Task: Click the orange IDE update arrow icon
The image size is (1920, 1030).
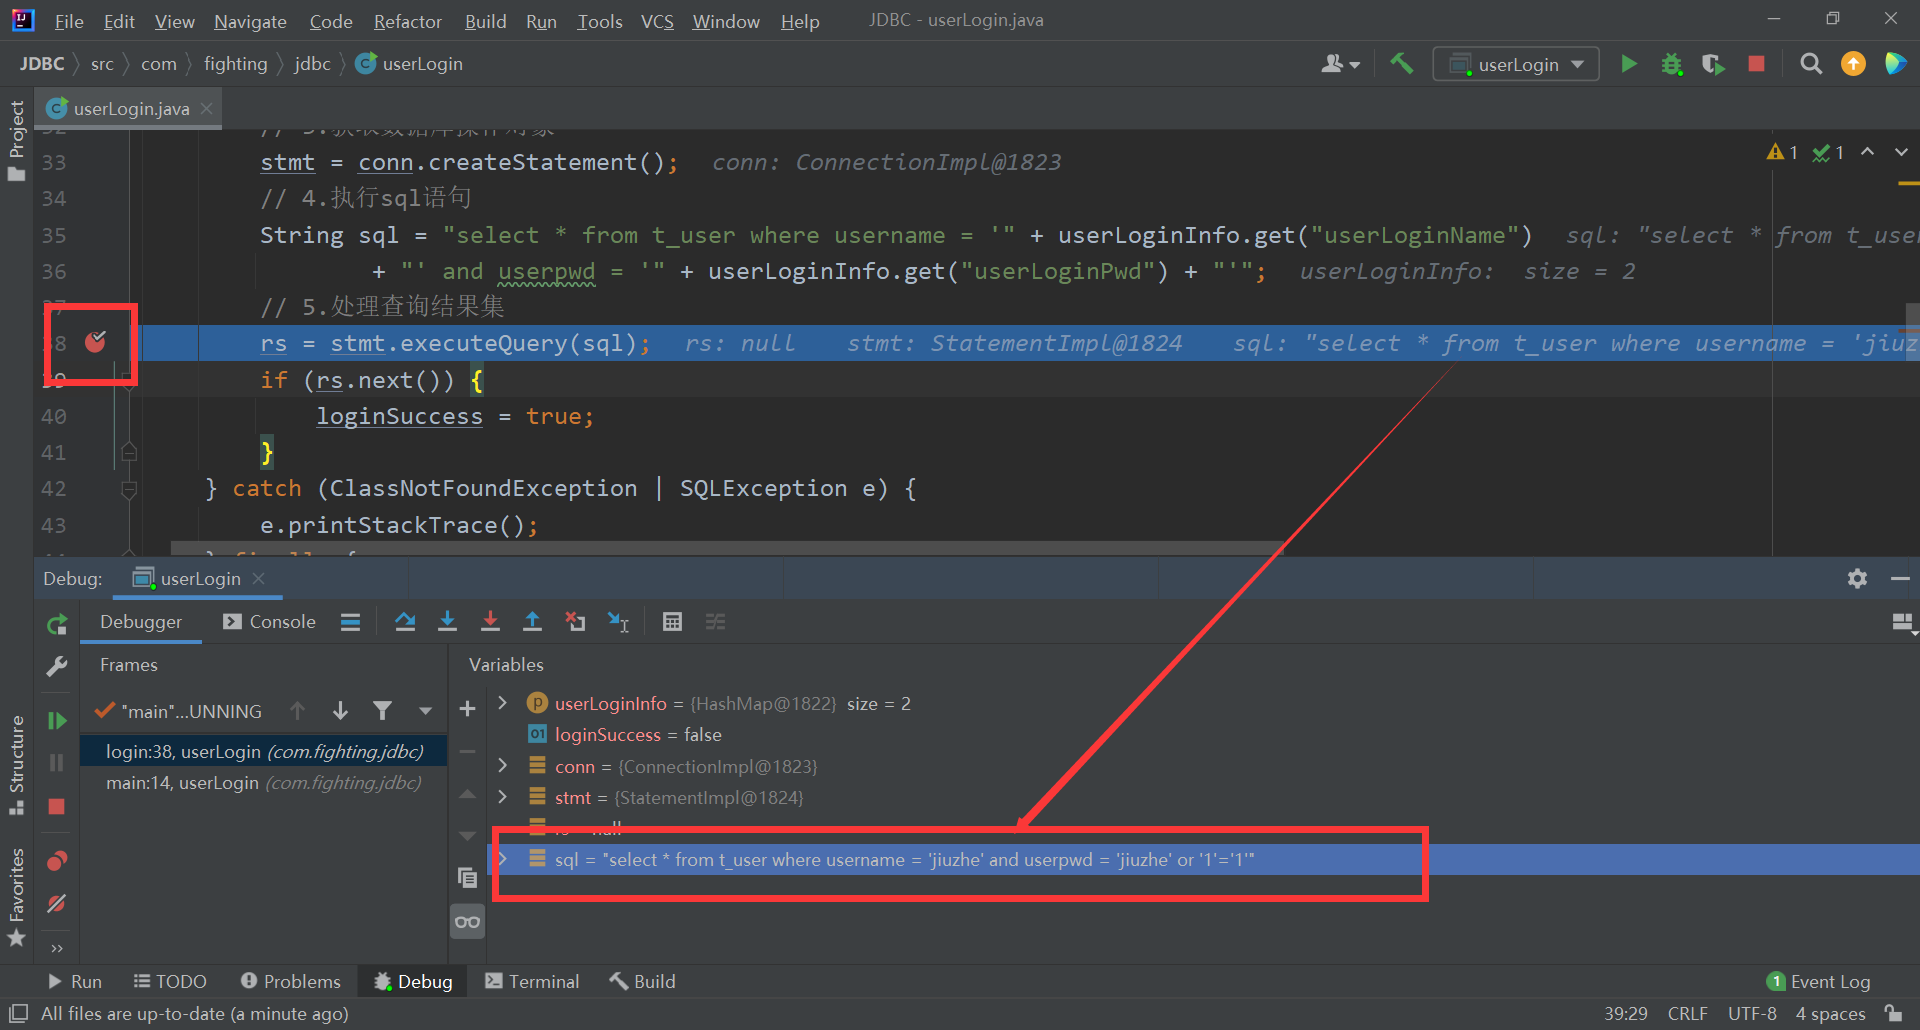Action: pyautogui.click(x=1853, y=64)
